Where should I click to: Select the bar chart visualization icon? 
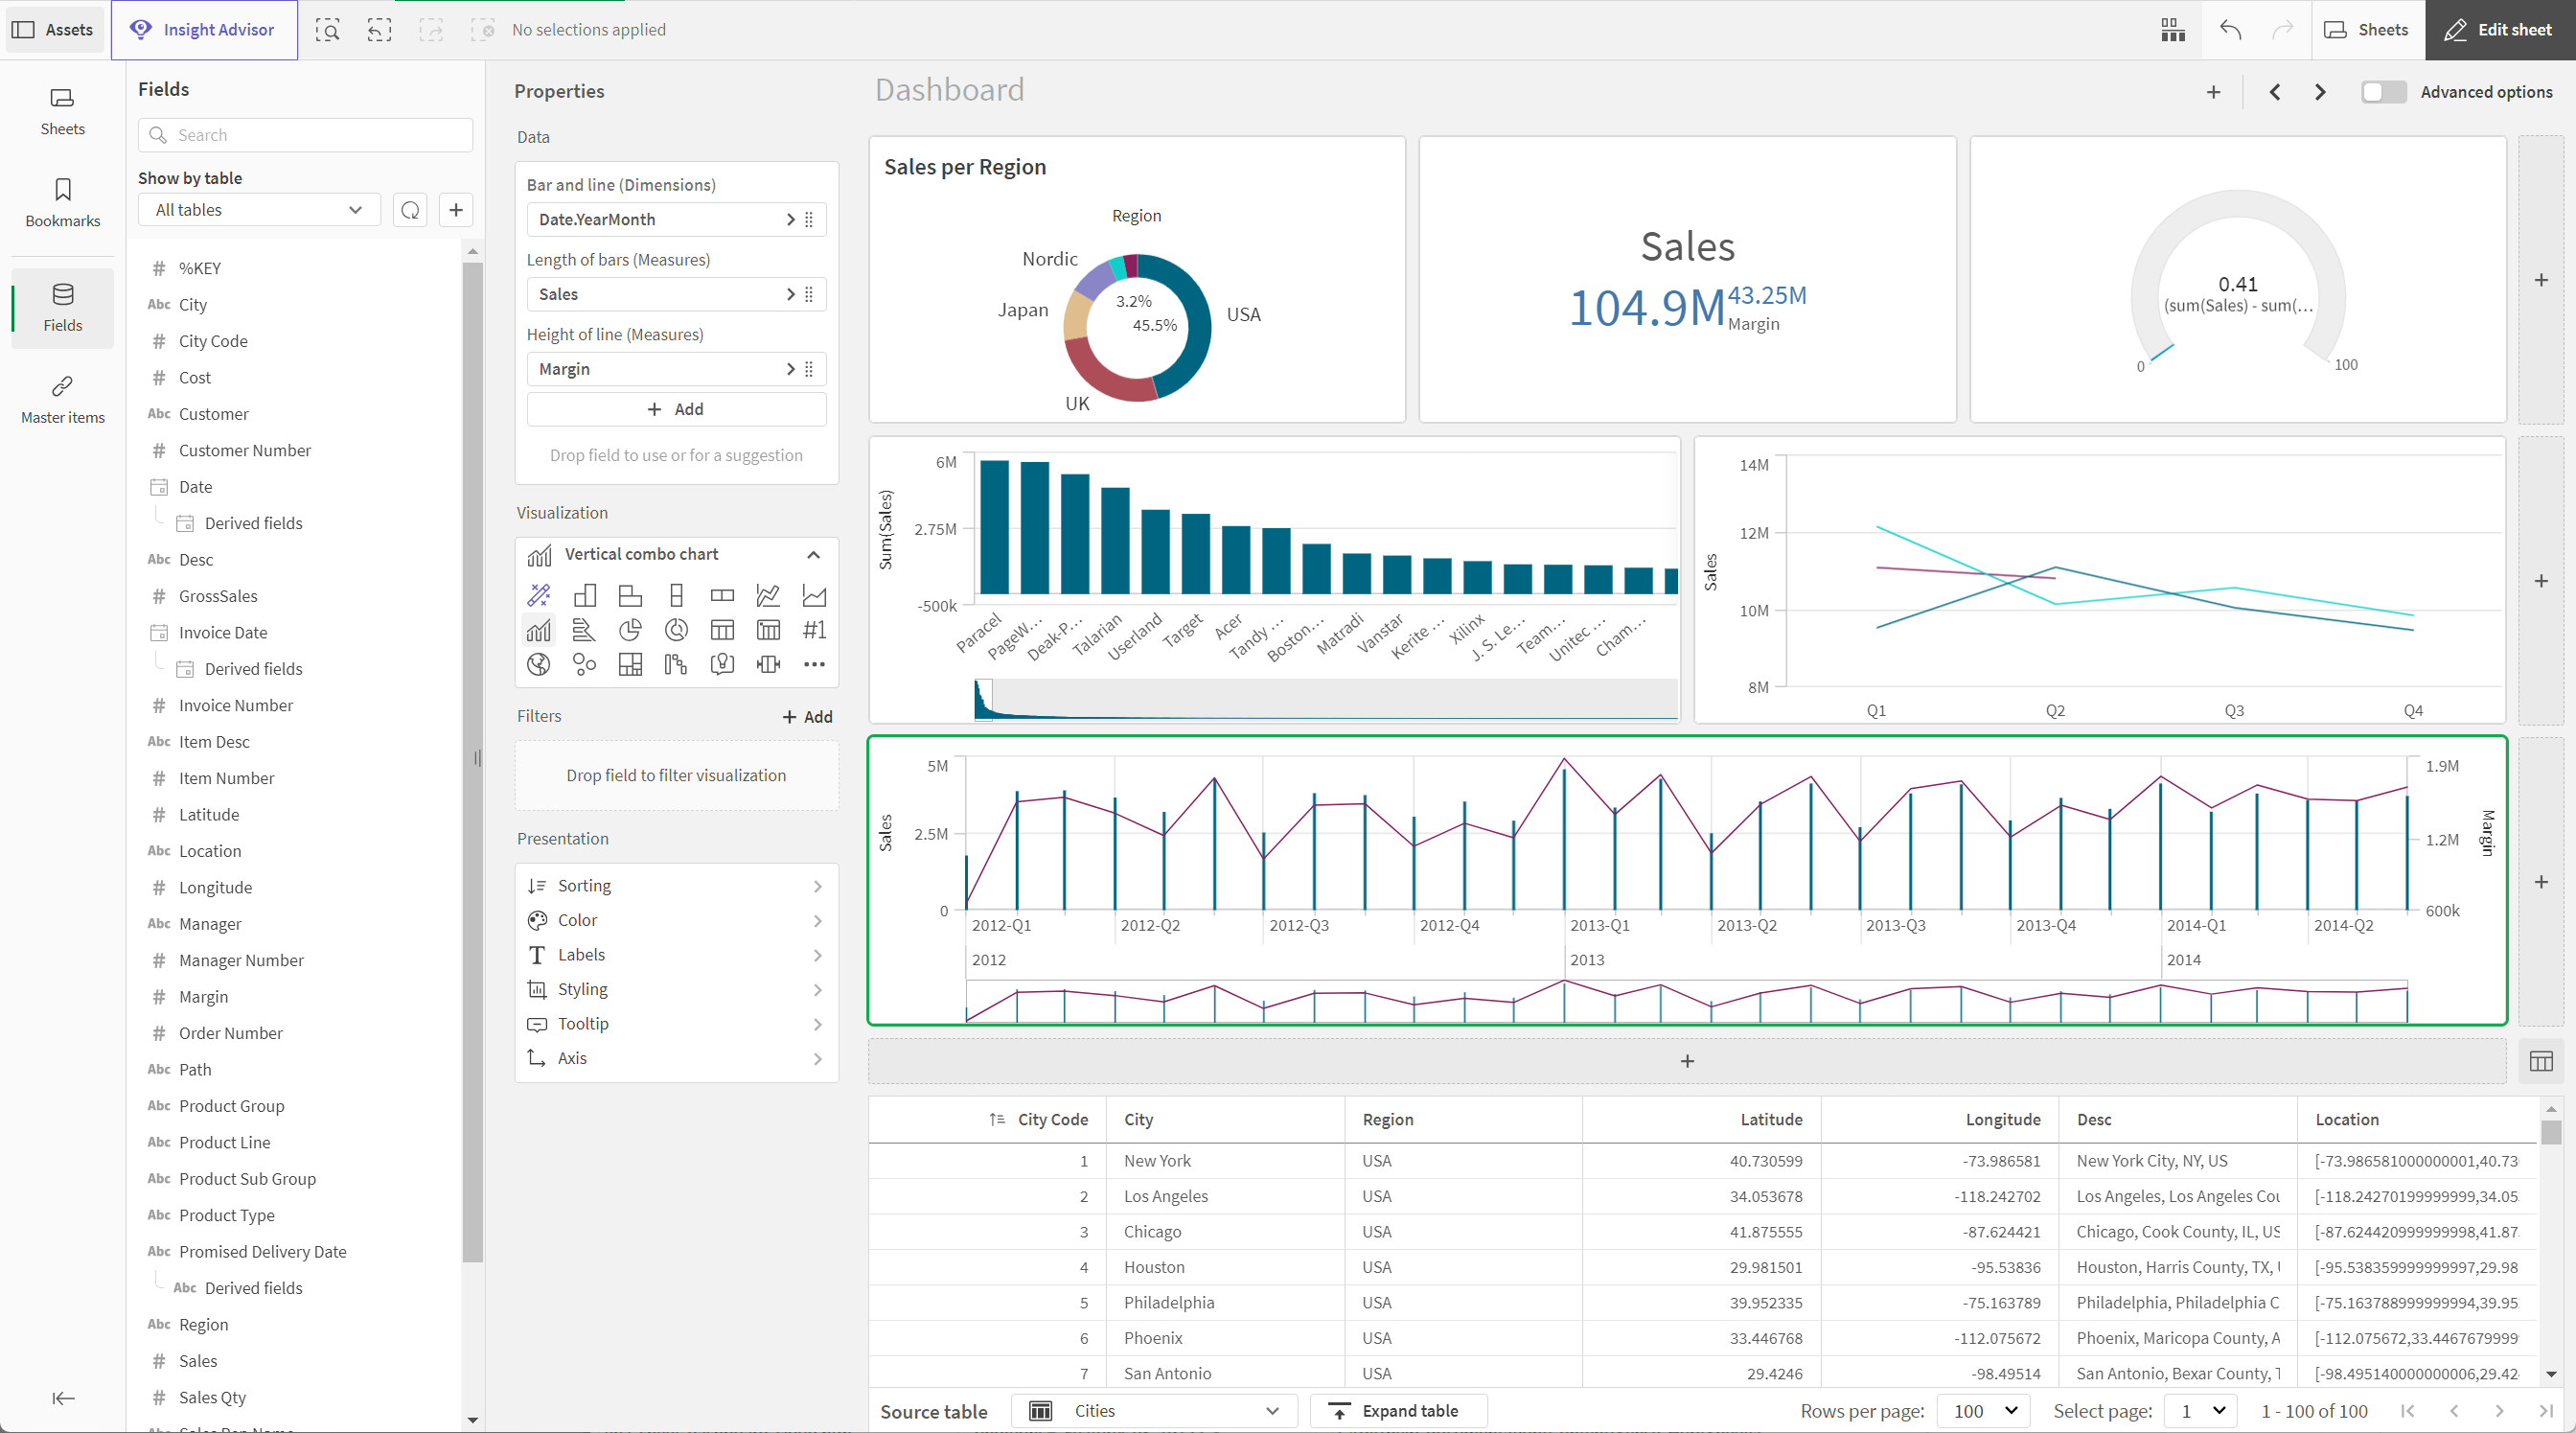click(584, 594)
